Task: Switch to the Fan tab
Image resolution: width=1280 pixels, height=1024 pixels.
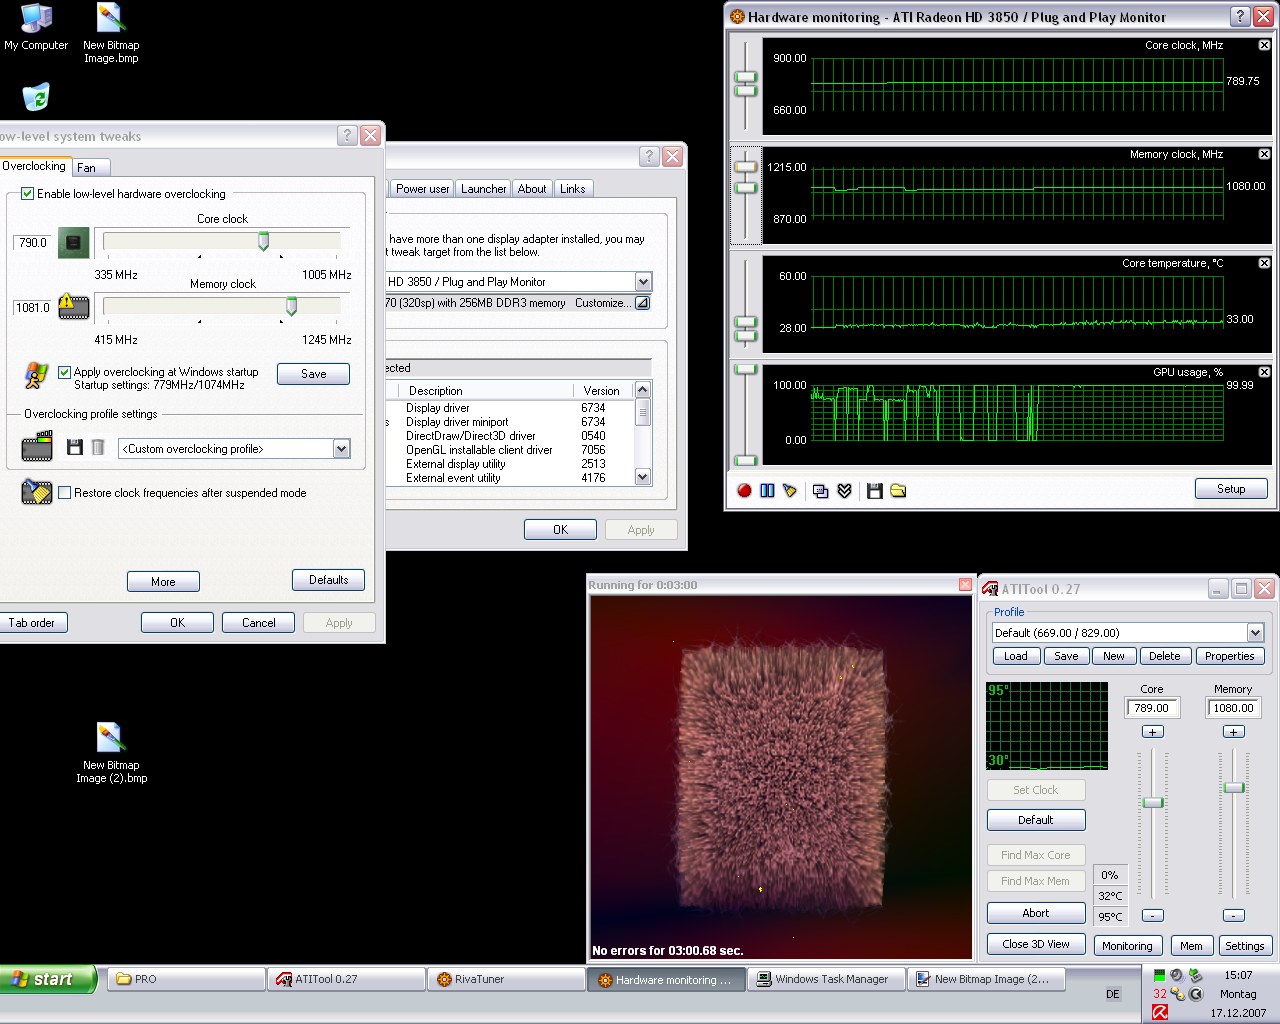Action: (87, 168)
